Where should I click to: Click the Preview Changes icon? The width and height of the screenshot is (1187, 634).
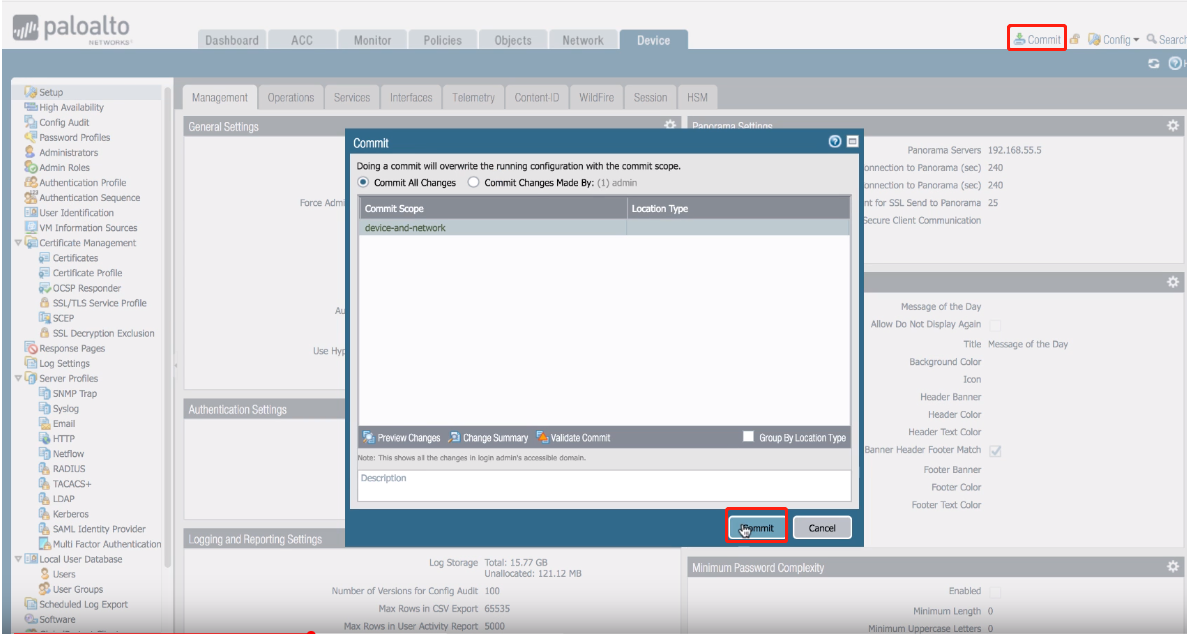tap(368, 438)
